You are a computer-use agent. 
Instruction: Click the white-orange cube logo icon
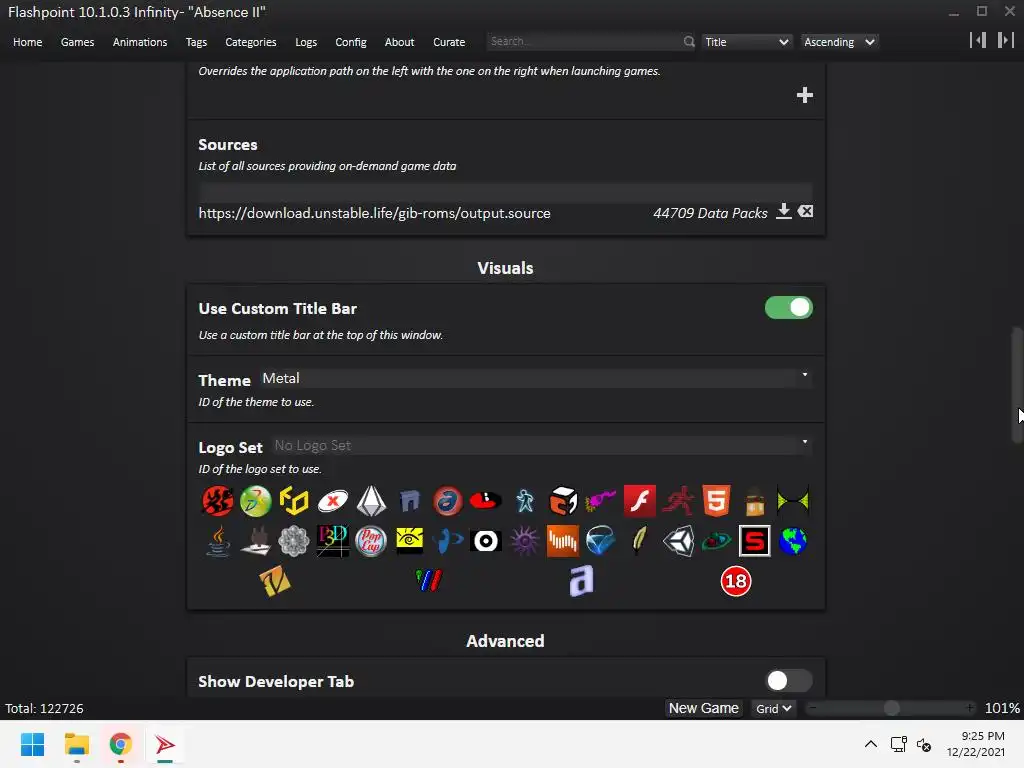pos(563,502)
